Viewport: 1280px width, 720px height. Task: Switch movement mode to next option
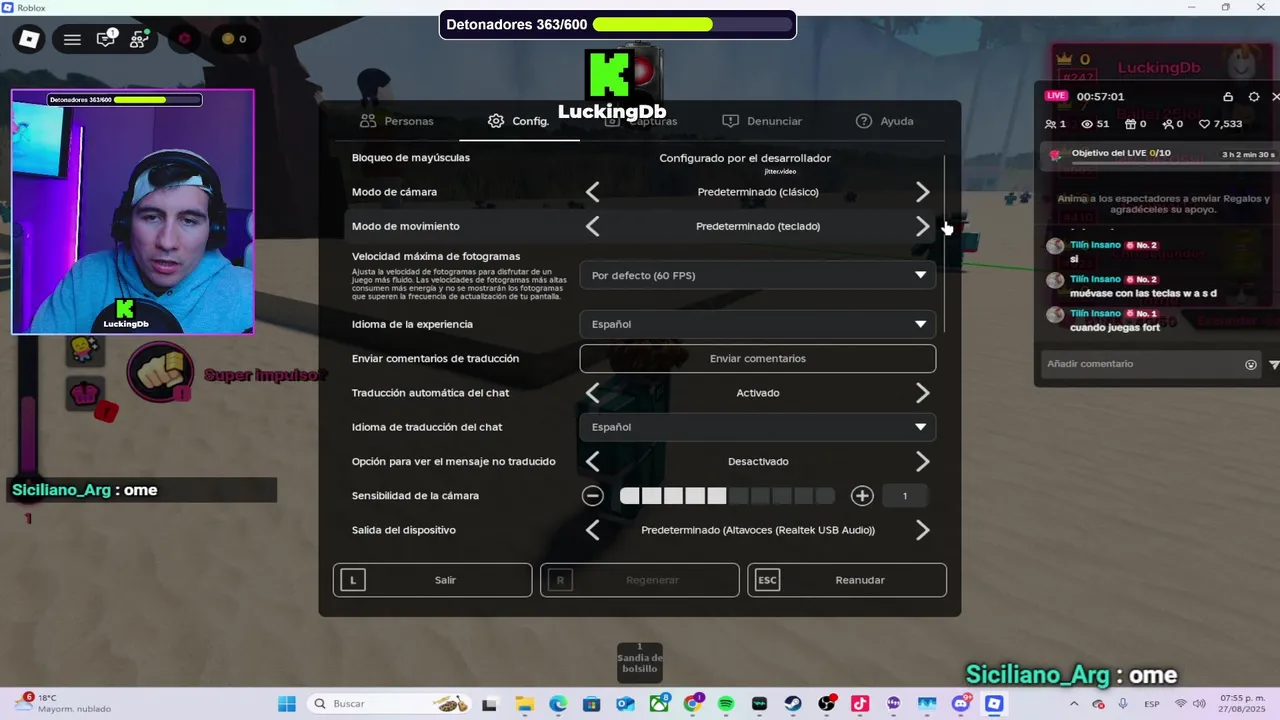(922, 226)
